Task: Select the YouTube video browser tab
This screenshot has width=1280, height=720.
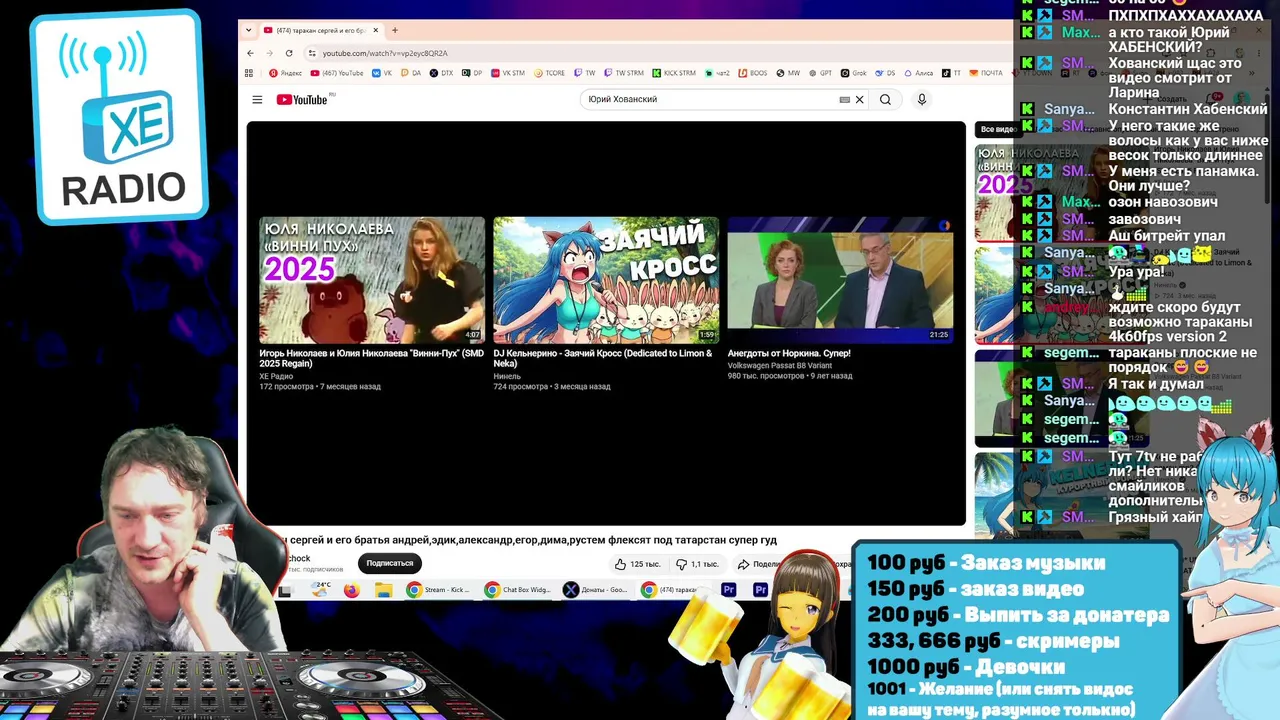Action: [x=320, y=30]
